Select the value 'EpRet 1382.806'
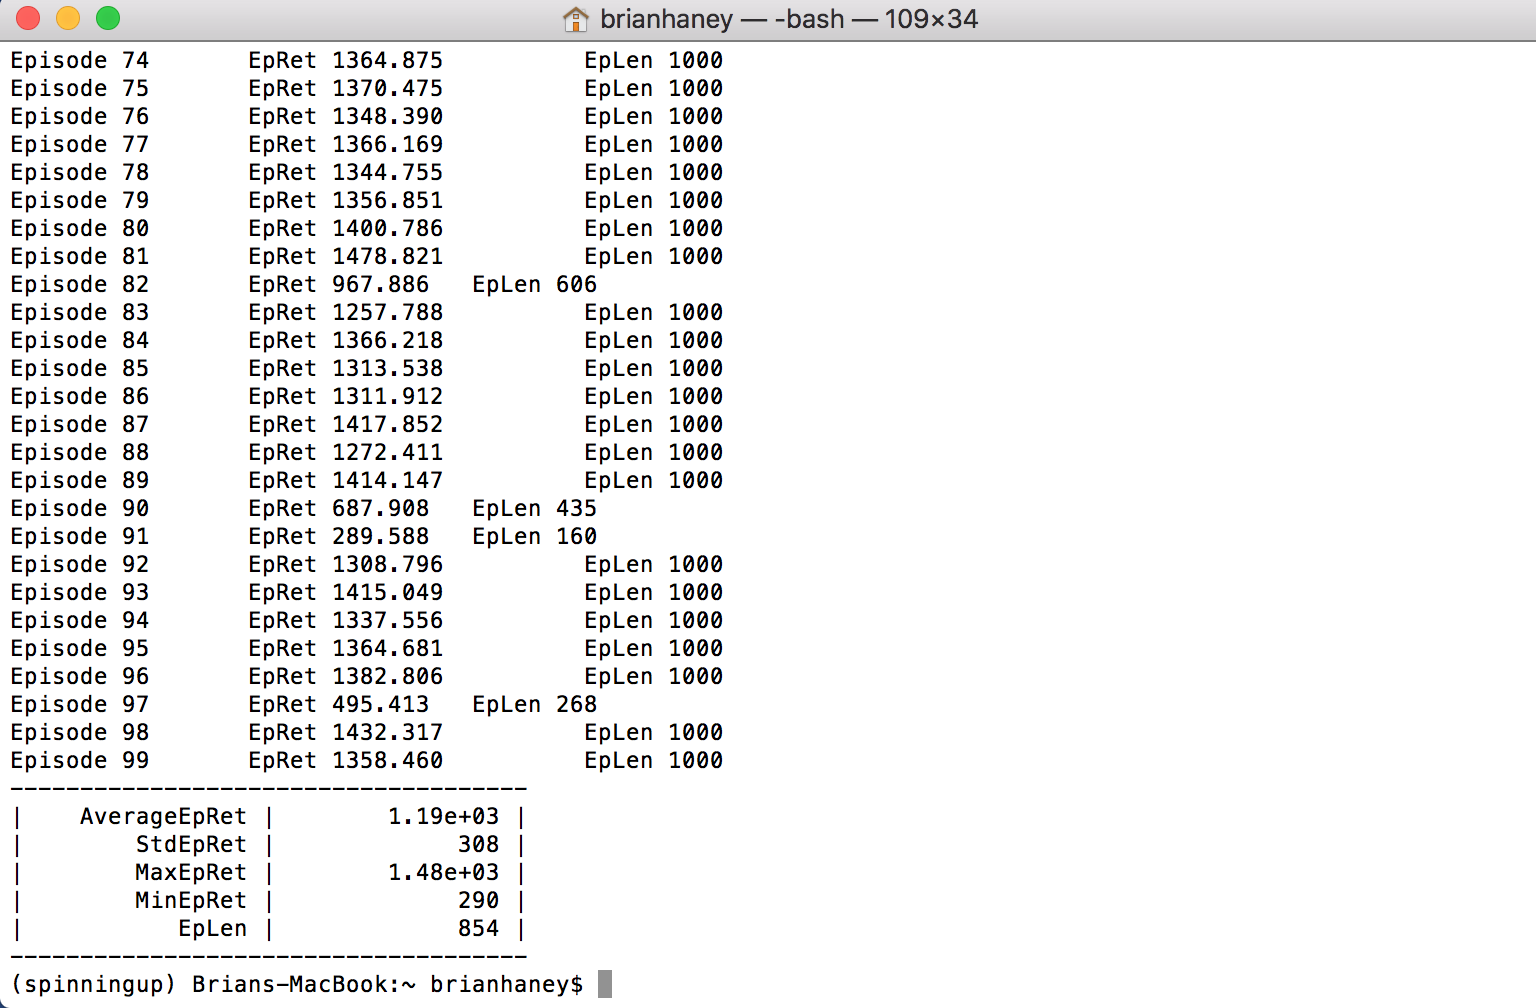The image size is (1536, 1008). click(x=346, y=676)
